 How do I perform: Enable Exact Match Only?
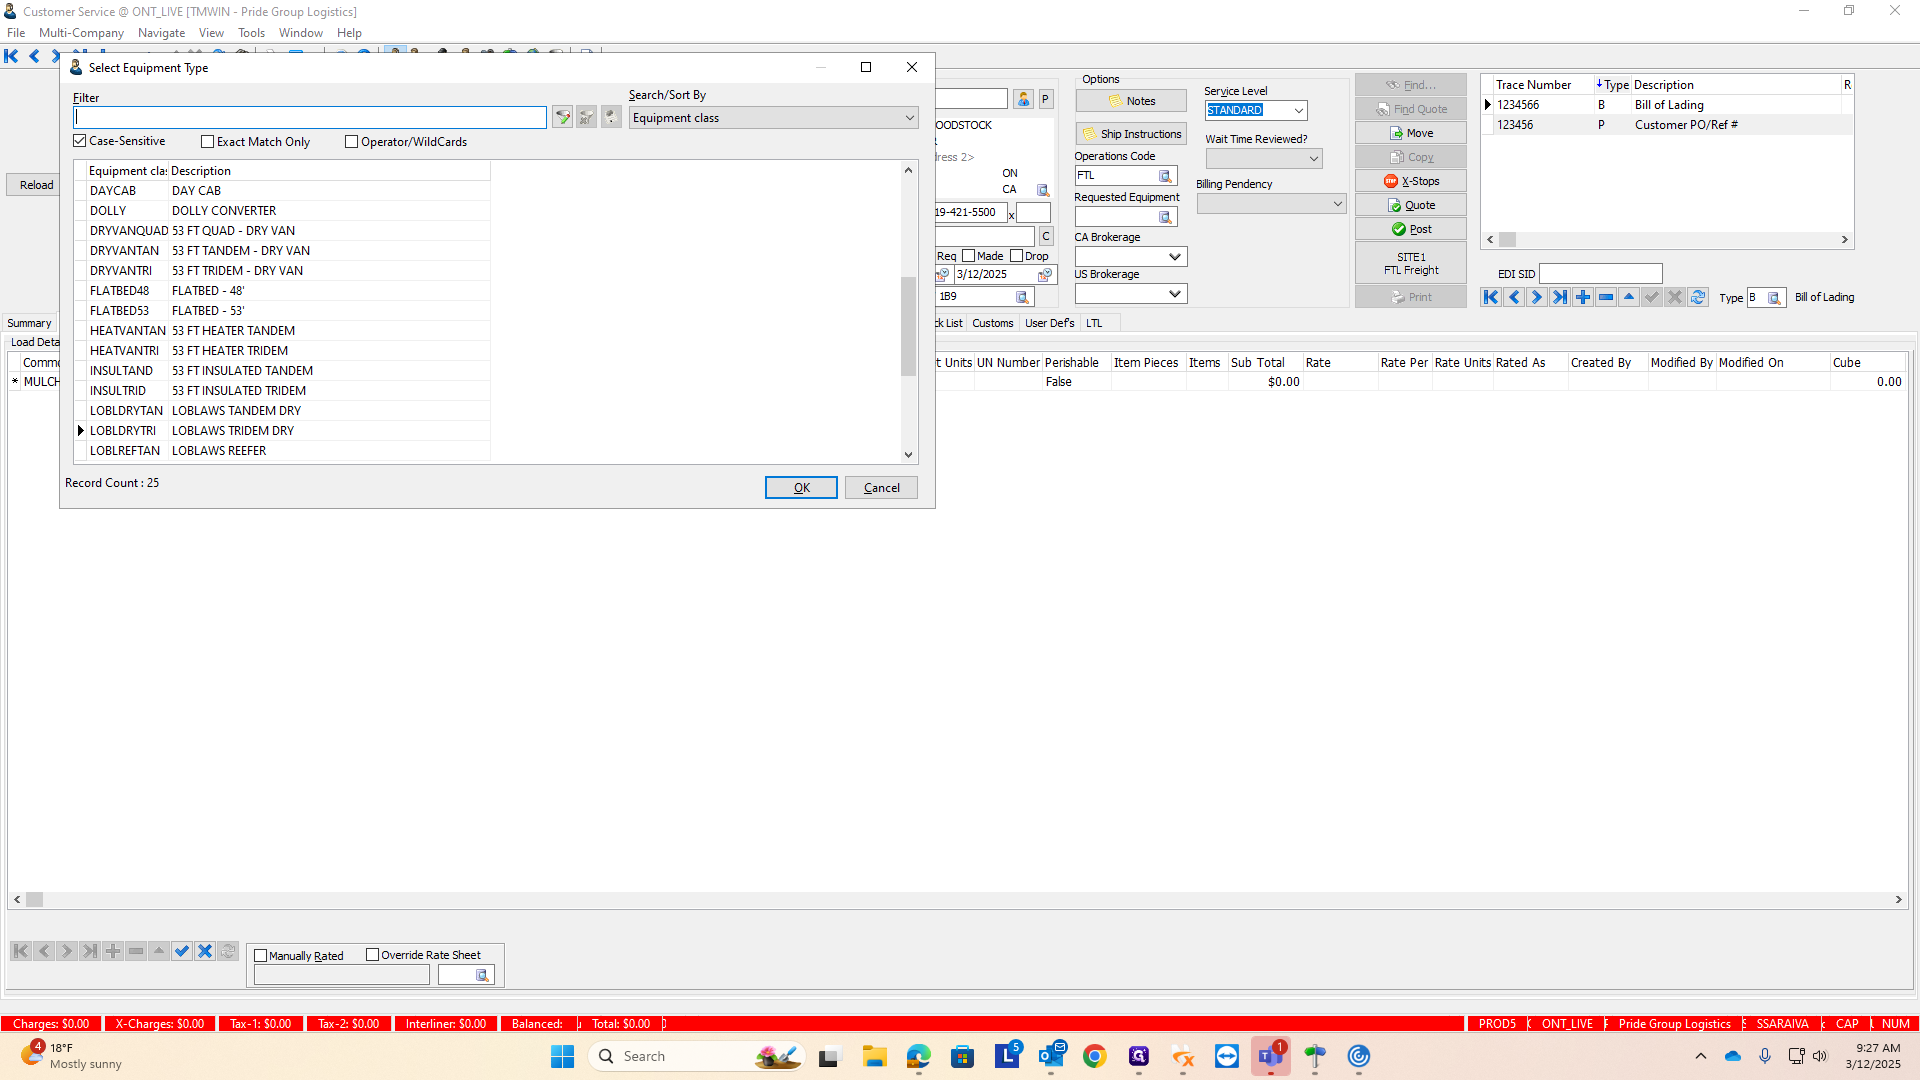[x=208, y=142]
